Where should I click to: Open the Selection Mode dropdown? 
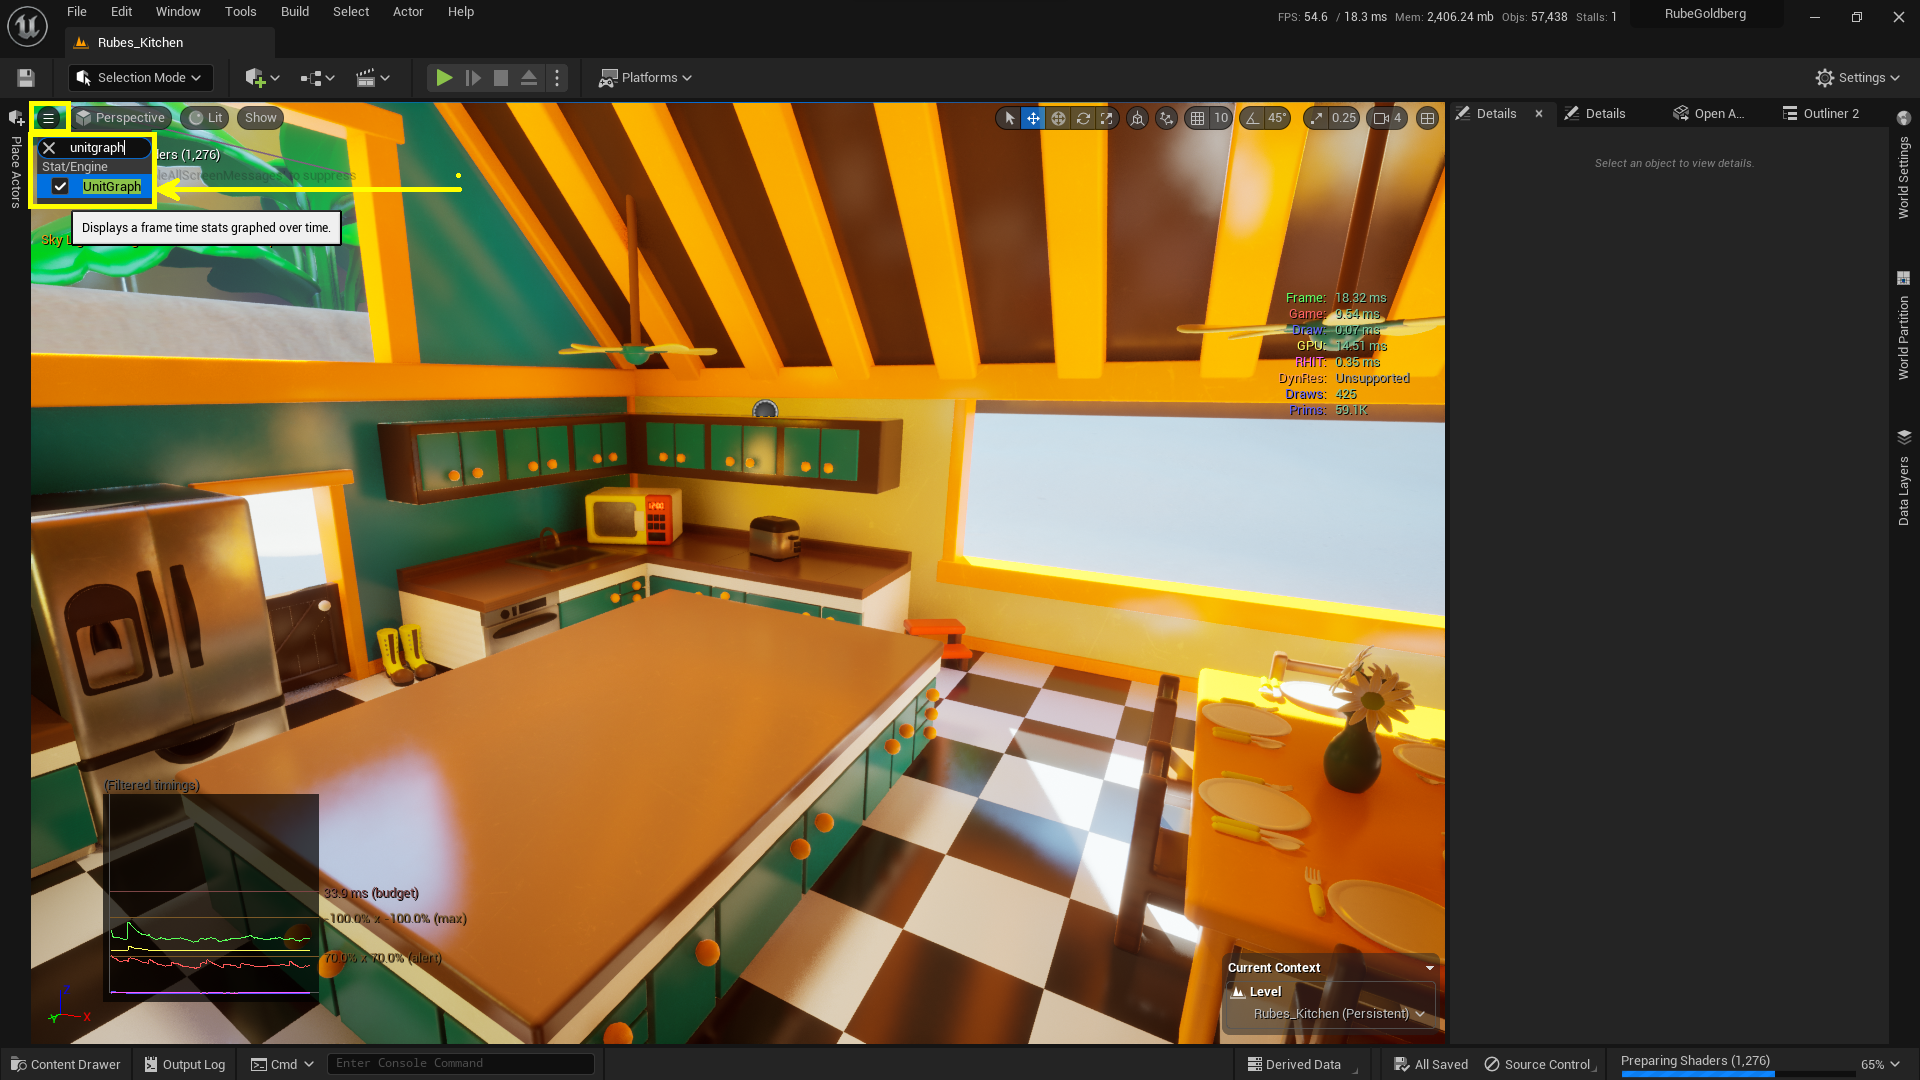[x=140, y=77]
